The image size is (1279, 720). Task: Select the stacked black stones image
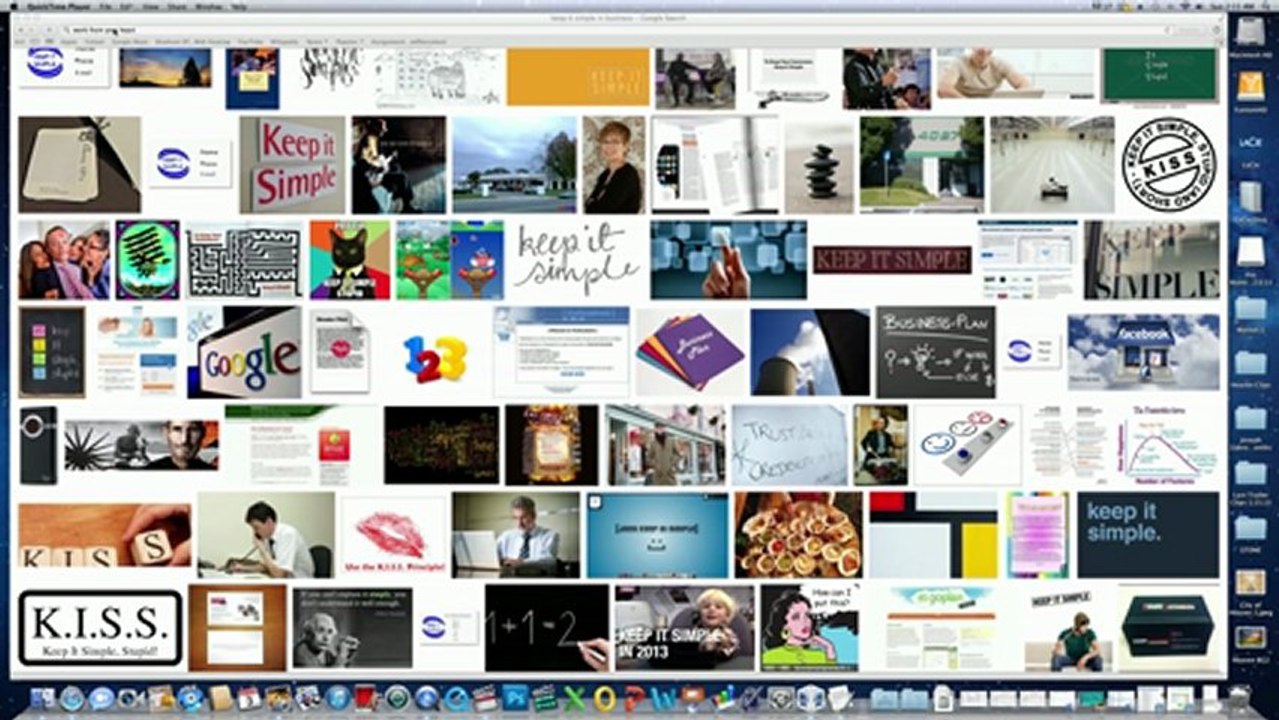(819, 165)
